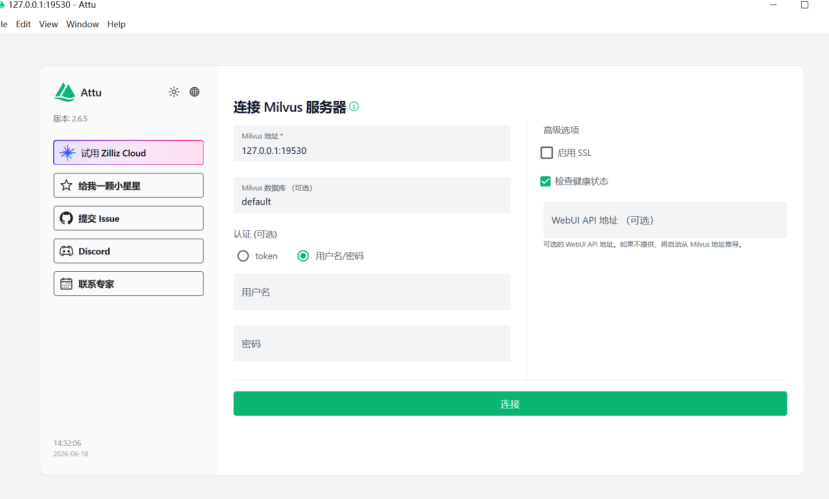Image resolution: width=829 pixels, height=499 pixels.
Task: Open the Edit menu
Action: [x=23, y=24]
